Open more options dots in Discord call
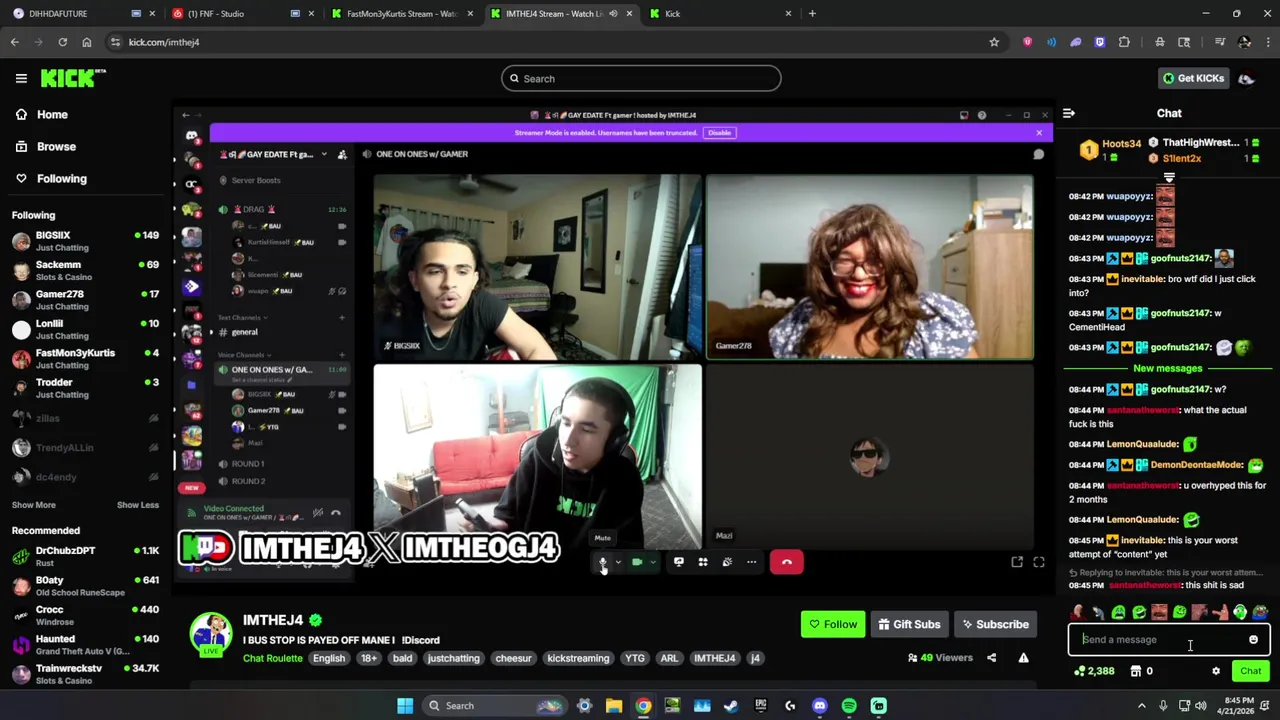The image size is (1280, 720). point(751,562)
